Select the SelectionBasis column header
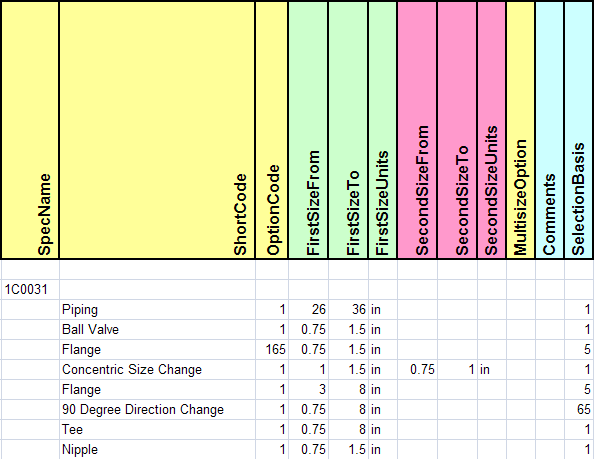 (579, 130)
